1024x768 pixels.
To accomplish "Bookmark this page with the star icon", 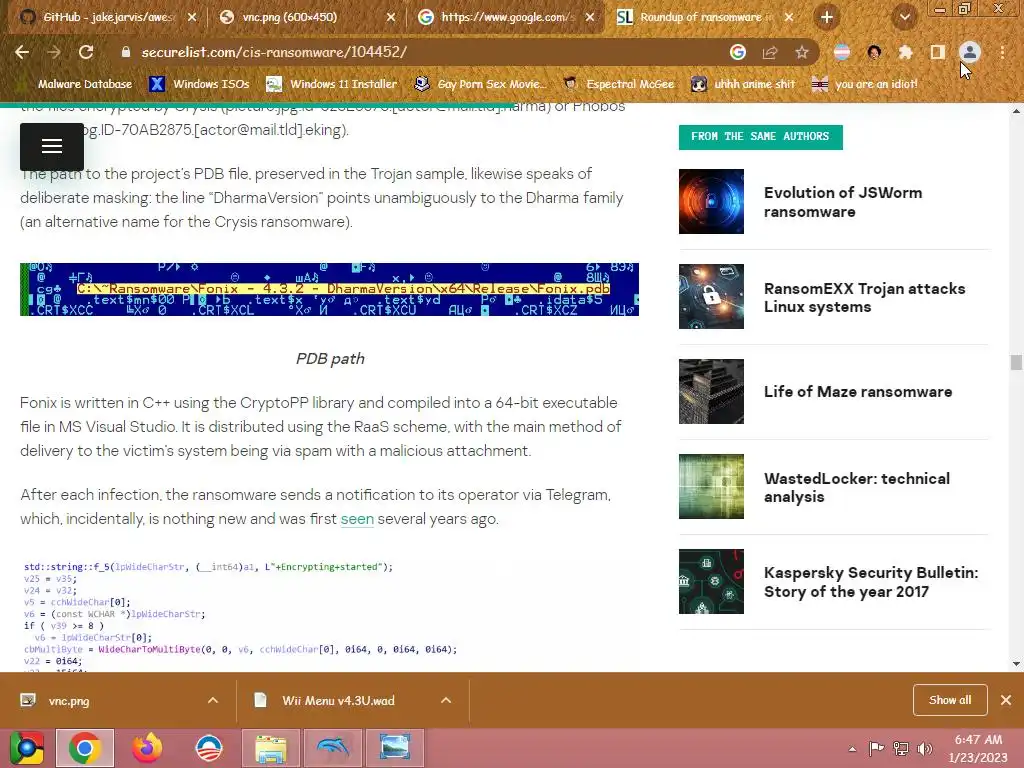I will [802, 52].
